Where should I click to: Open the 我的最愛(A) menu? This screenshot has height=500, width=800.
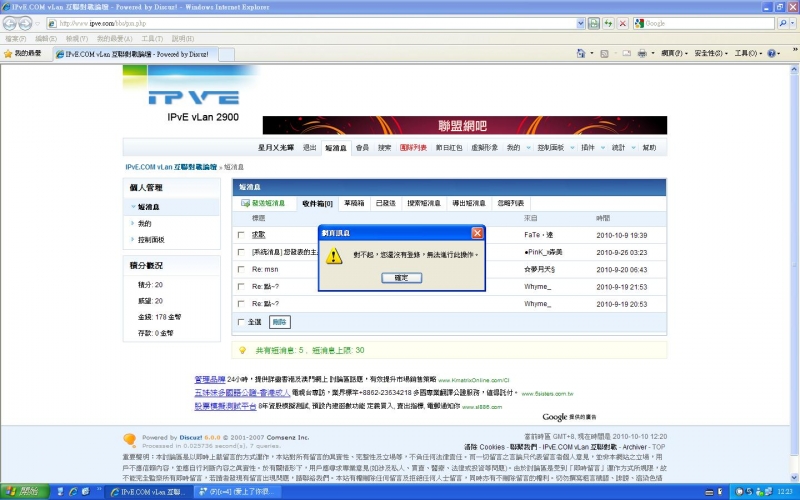tap(114, 39)
